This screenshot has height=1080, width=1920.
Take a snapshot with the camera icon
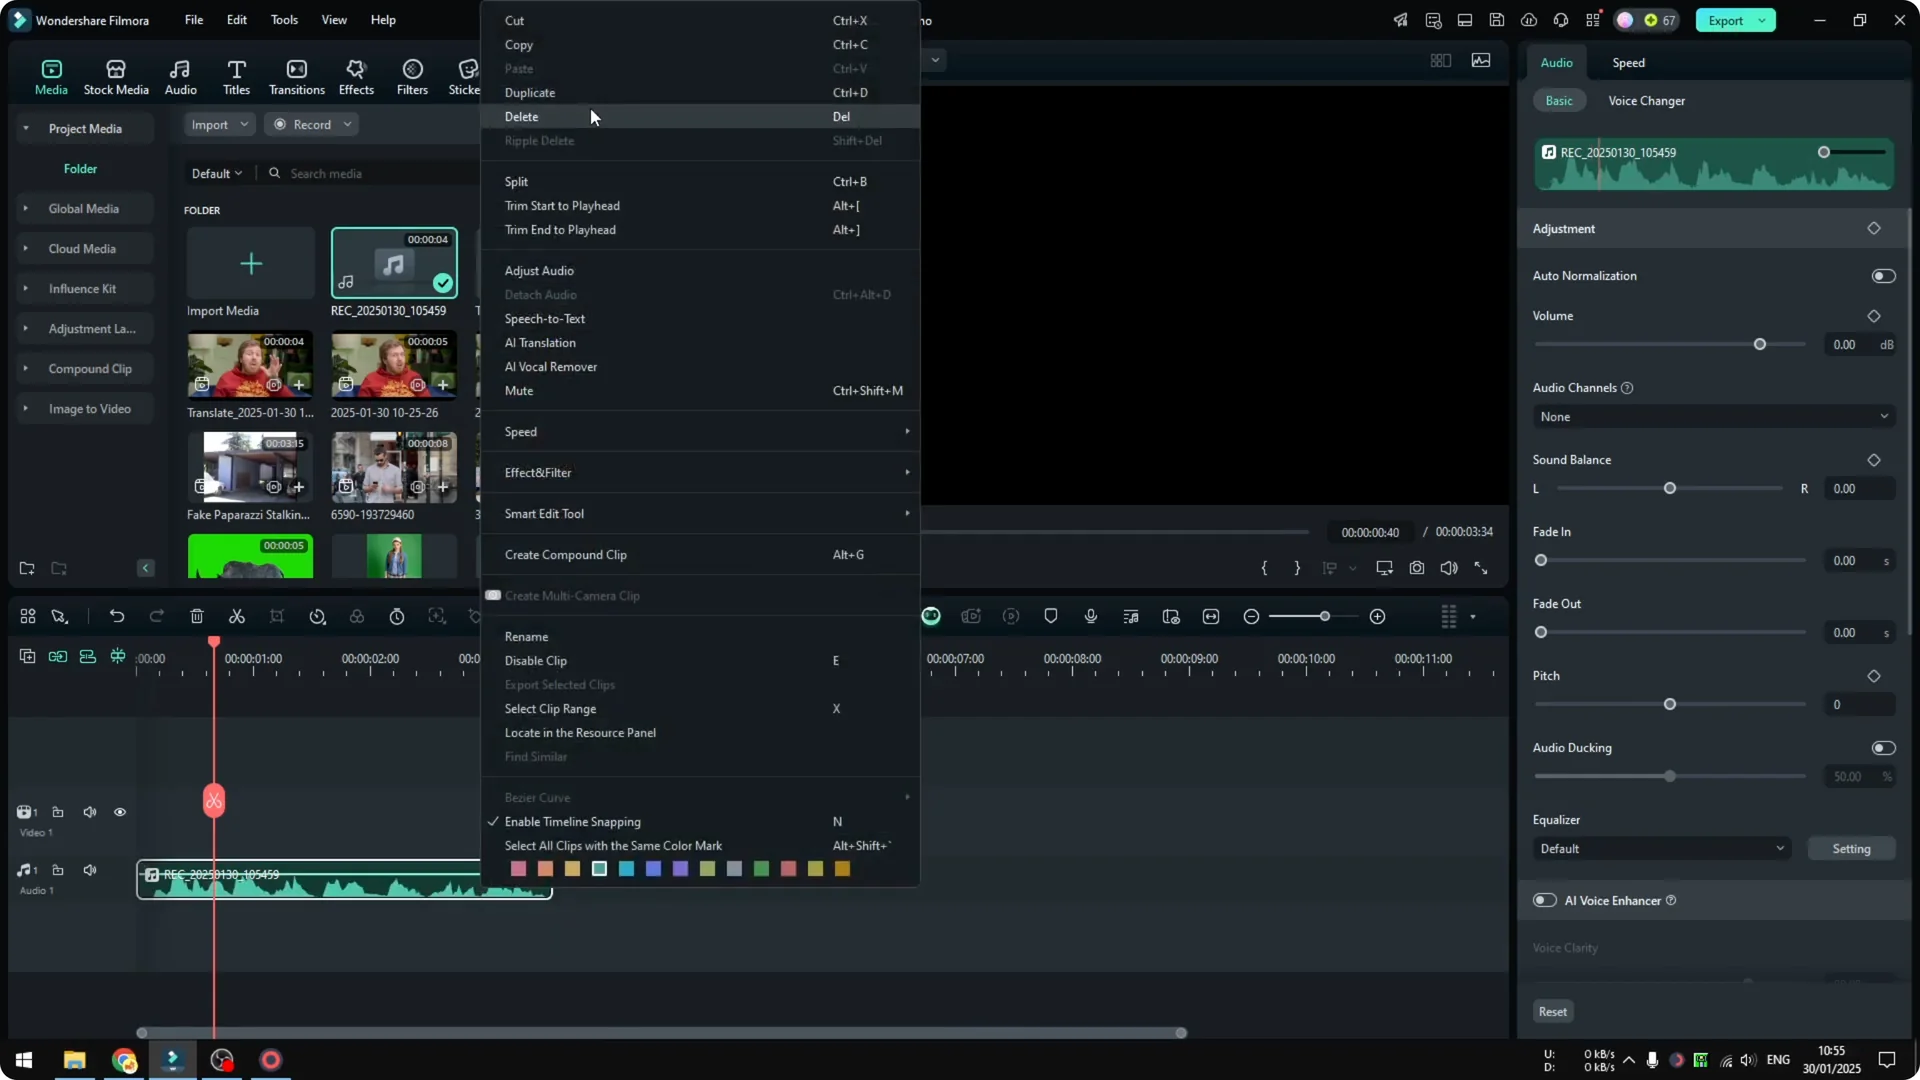click(x=1417, y=567)
